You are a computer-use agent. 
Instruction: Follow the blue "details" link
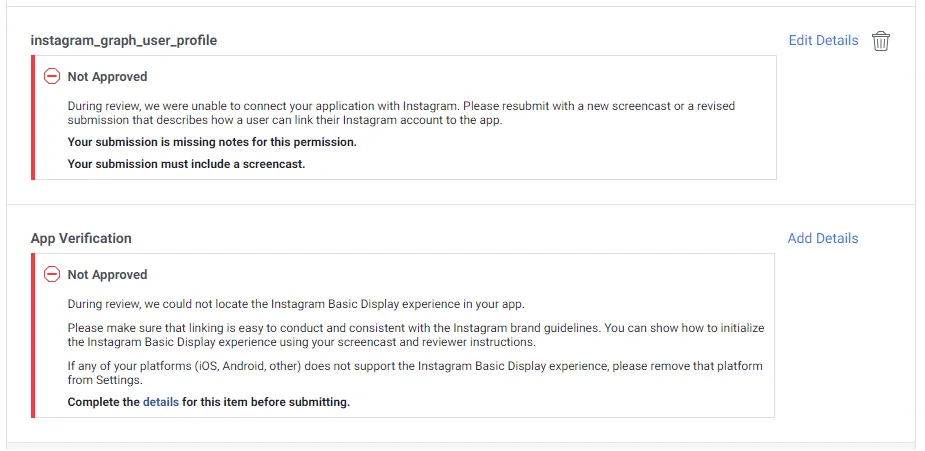click(160, 402)
